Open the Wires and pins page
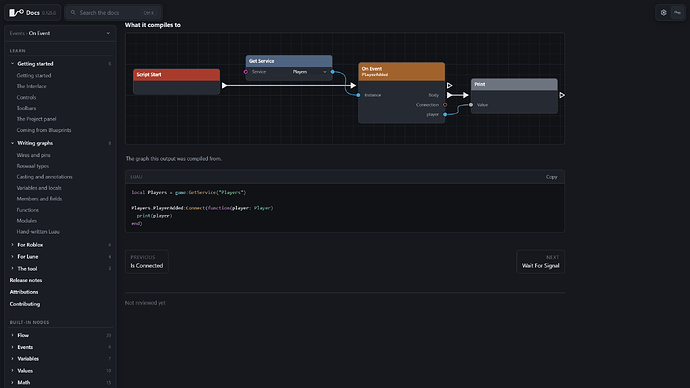The width and height of the screenshot is (690, 388). coord(33,155)
